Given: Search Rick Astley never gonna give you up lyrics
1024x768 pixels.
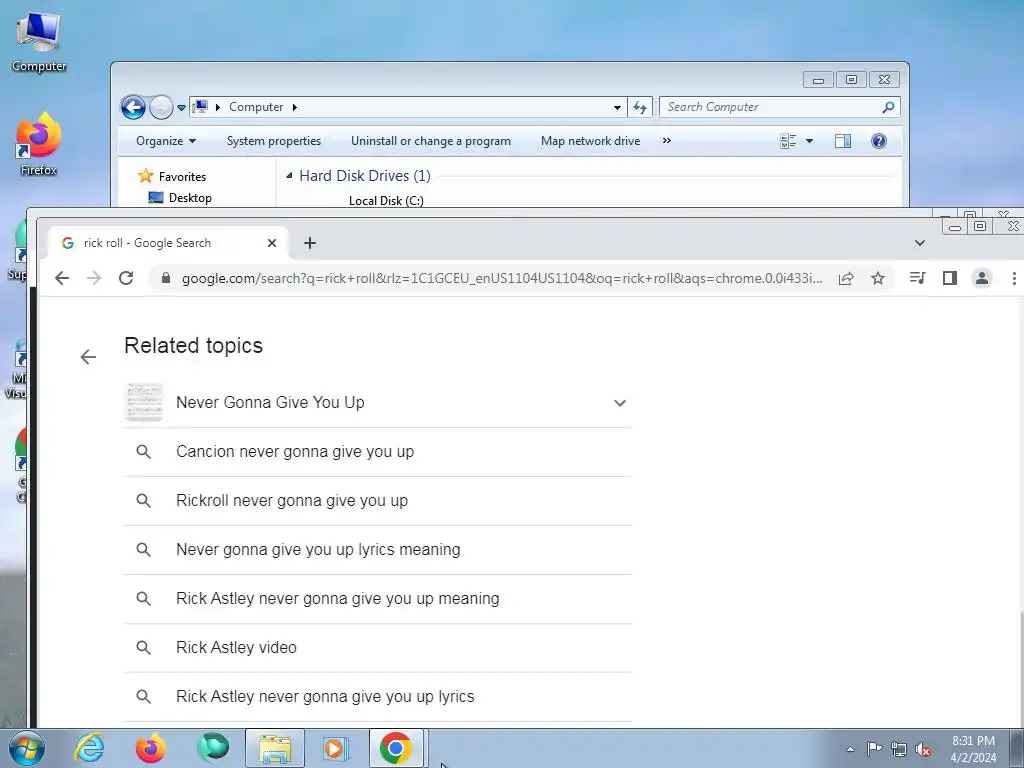Looking at the screenshot, I should (377, 697).
